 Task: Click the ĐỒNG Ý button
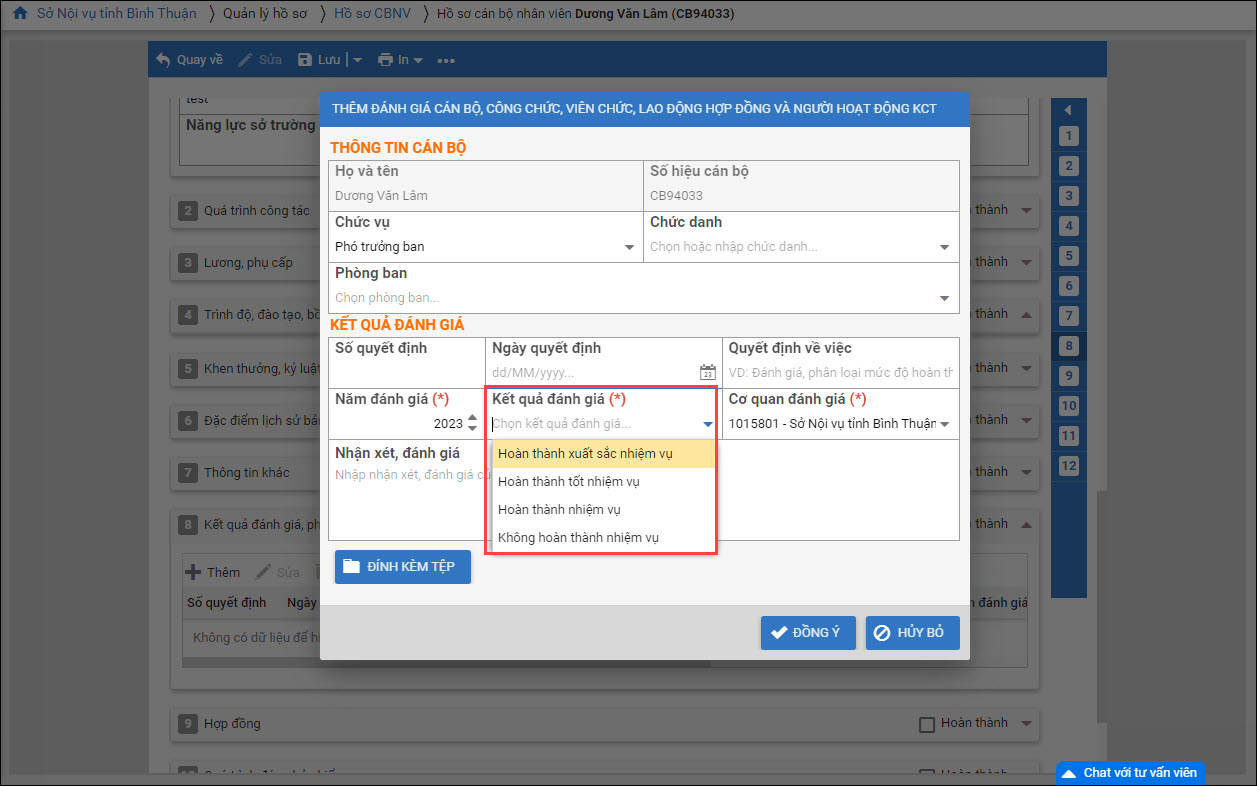coord(807,633)
